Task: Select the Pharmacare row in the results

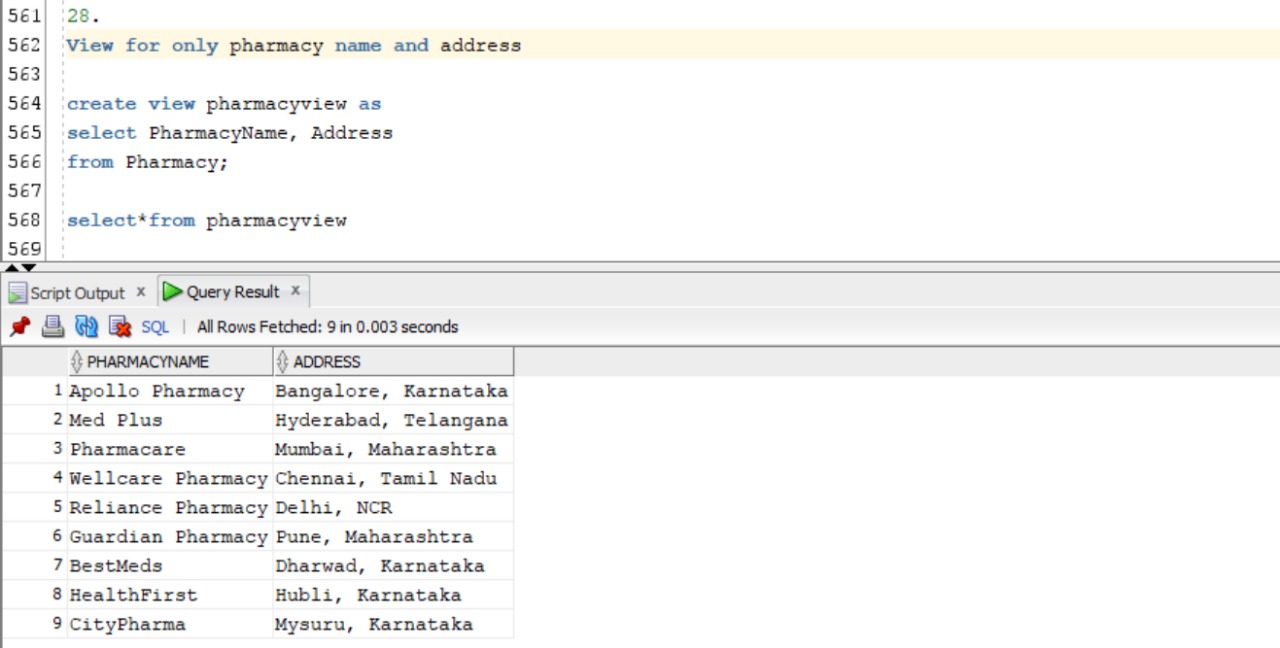Action: pos(128,449)
